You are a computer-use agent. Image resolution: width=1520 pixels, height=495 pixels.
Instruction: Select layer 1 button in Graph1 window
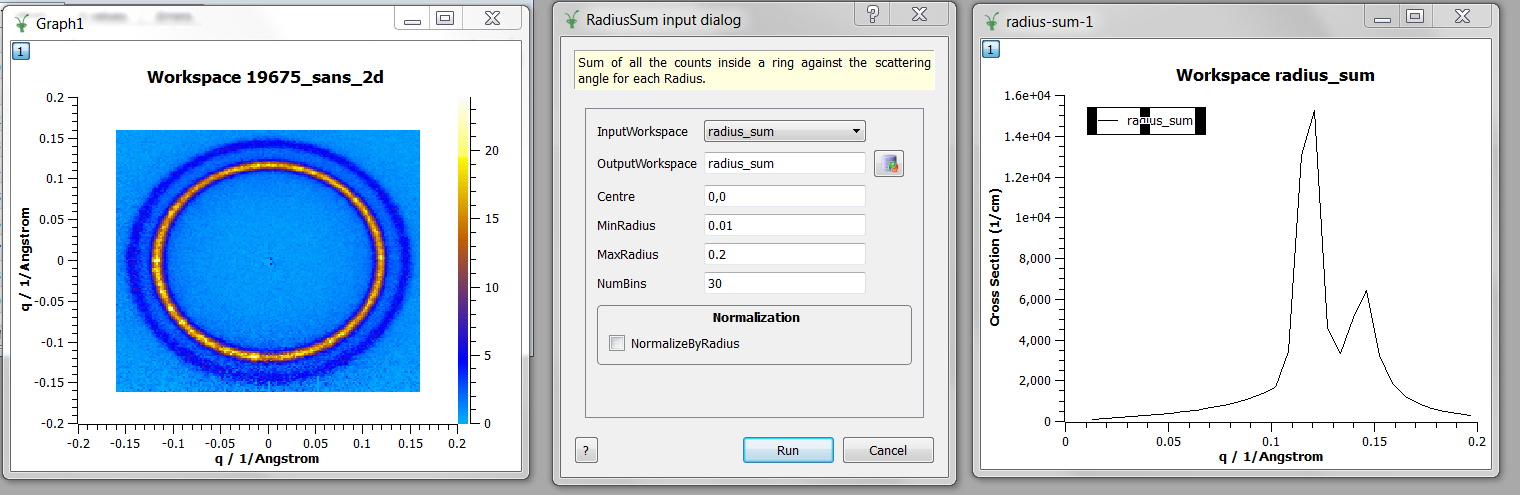pos(20,52)
